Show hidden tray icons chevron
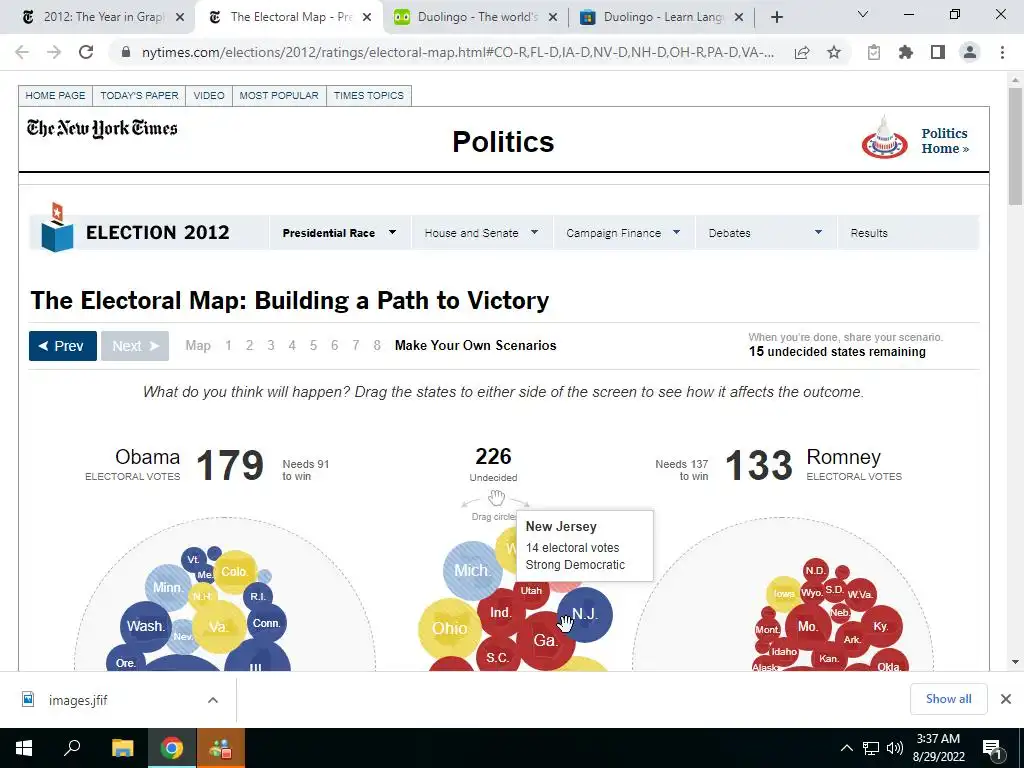The width and height of the screenshot is (1024, 768). [x=847, y=748]
